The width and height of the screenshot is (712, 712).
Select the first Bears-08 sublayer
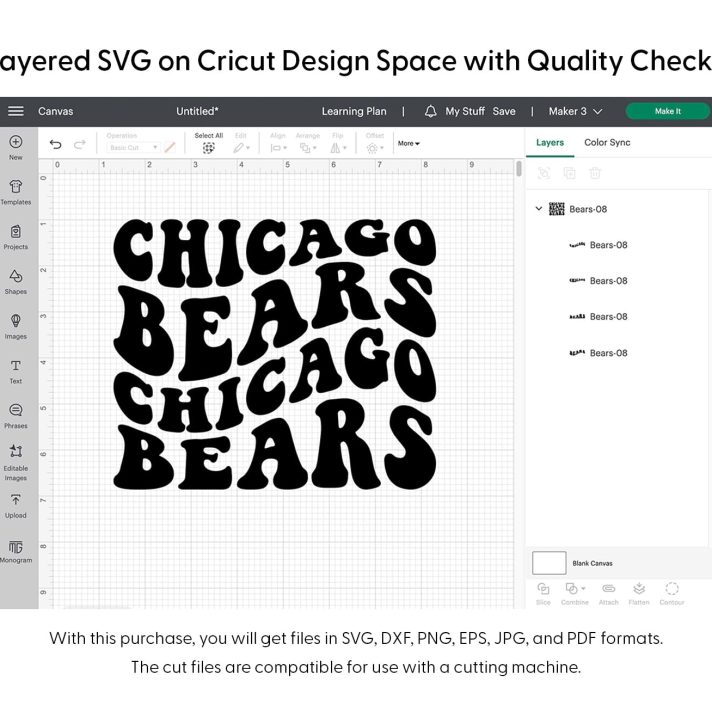point(598,245)
